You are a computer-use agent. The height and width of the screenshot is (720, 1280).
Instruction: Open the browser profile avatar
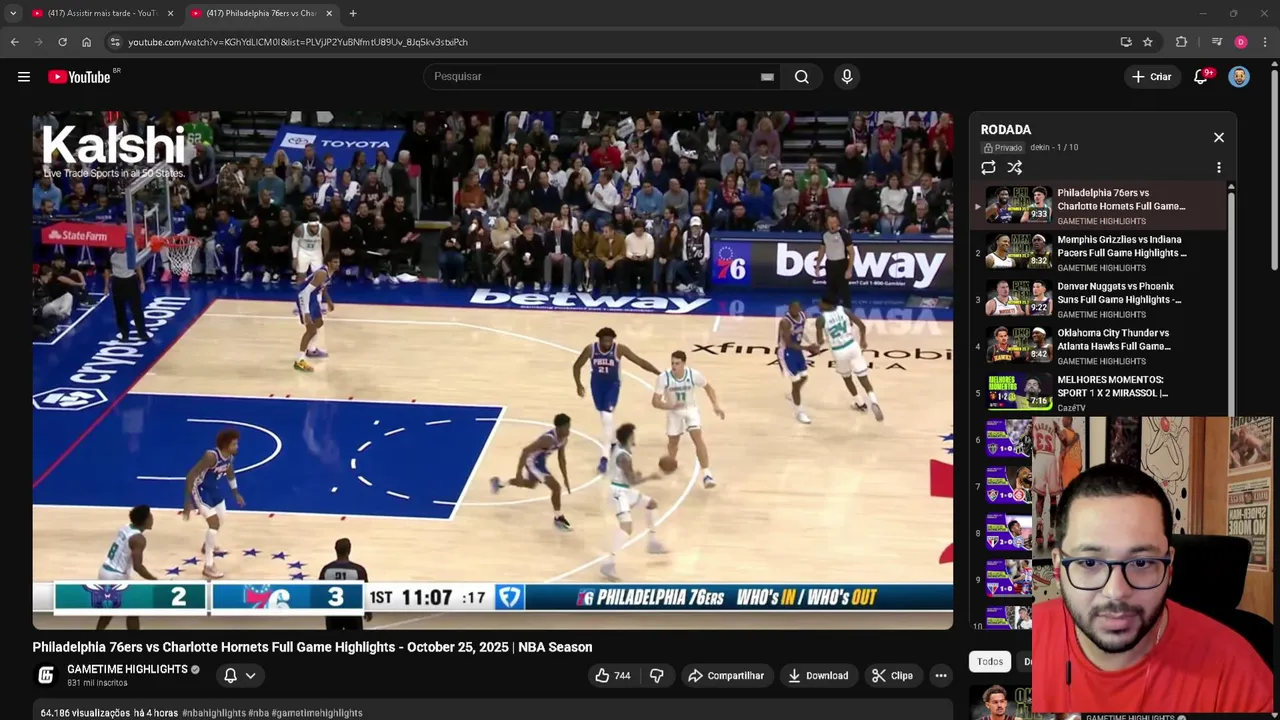[x=1241, y=42]
